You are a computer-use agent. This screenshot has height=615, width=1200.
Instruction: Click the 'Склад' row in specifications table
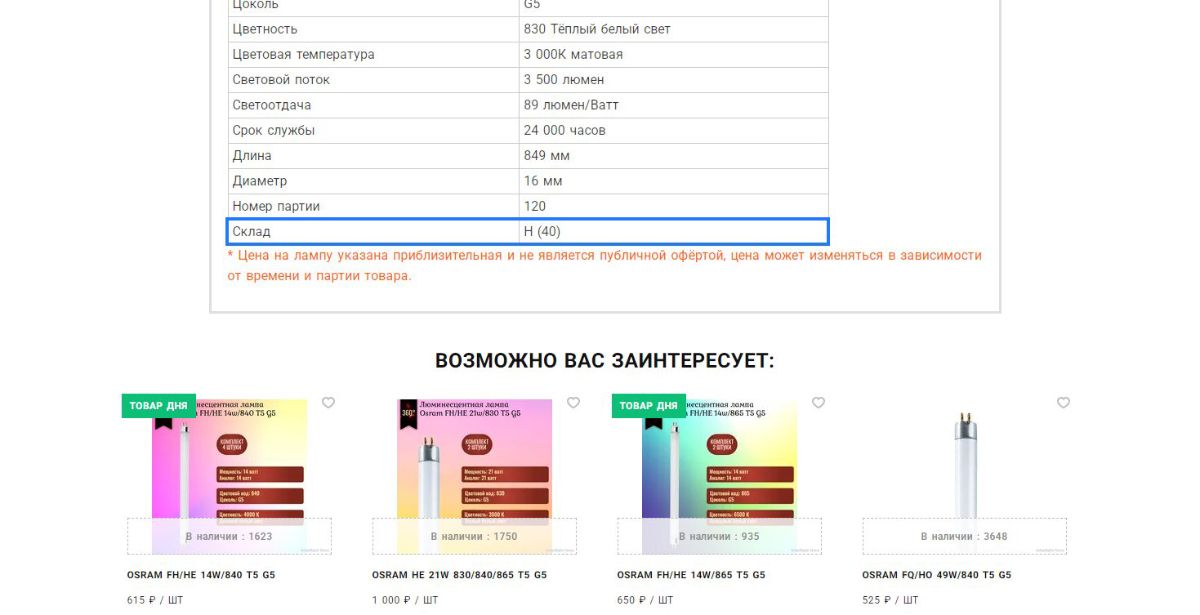click(528, 232)
